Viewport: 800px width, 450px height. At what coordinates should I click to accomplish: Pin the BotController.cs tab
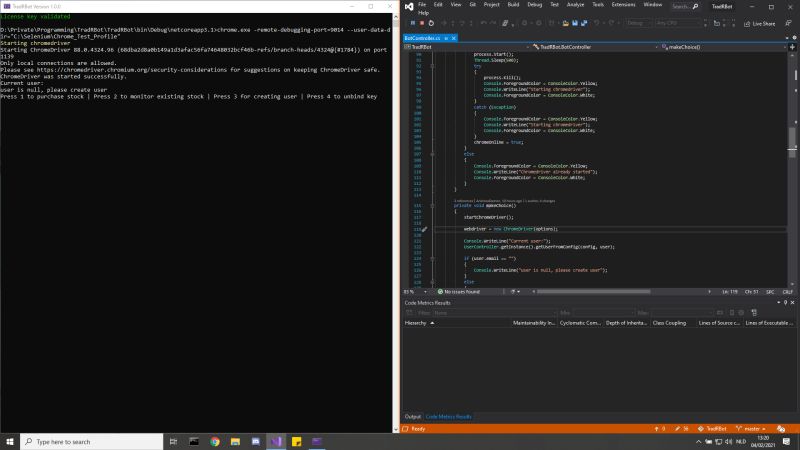click(x=446, y=38)
